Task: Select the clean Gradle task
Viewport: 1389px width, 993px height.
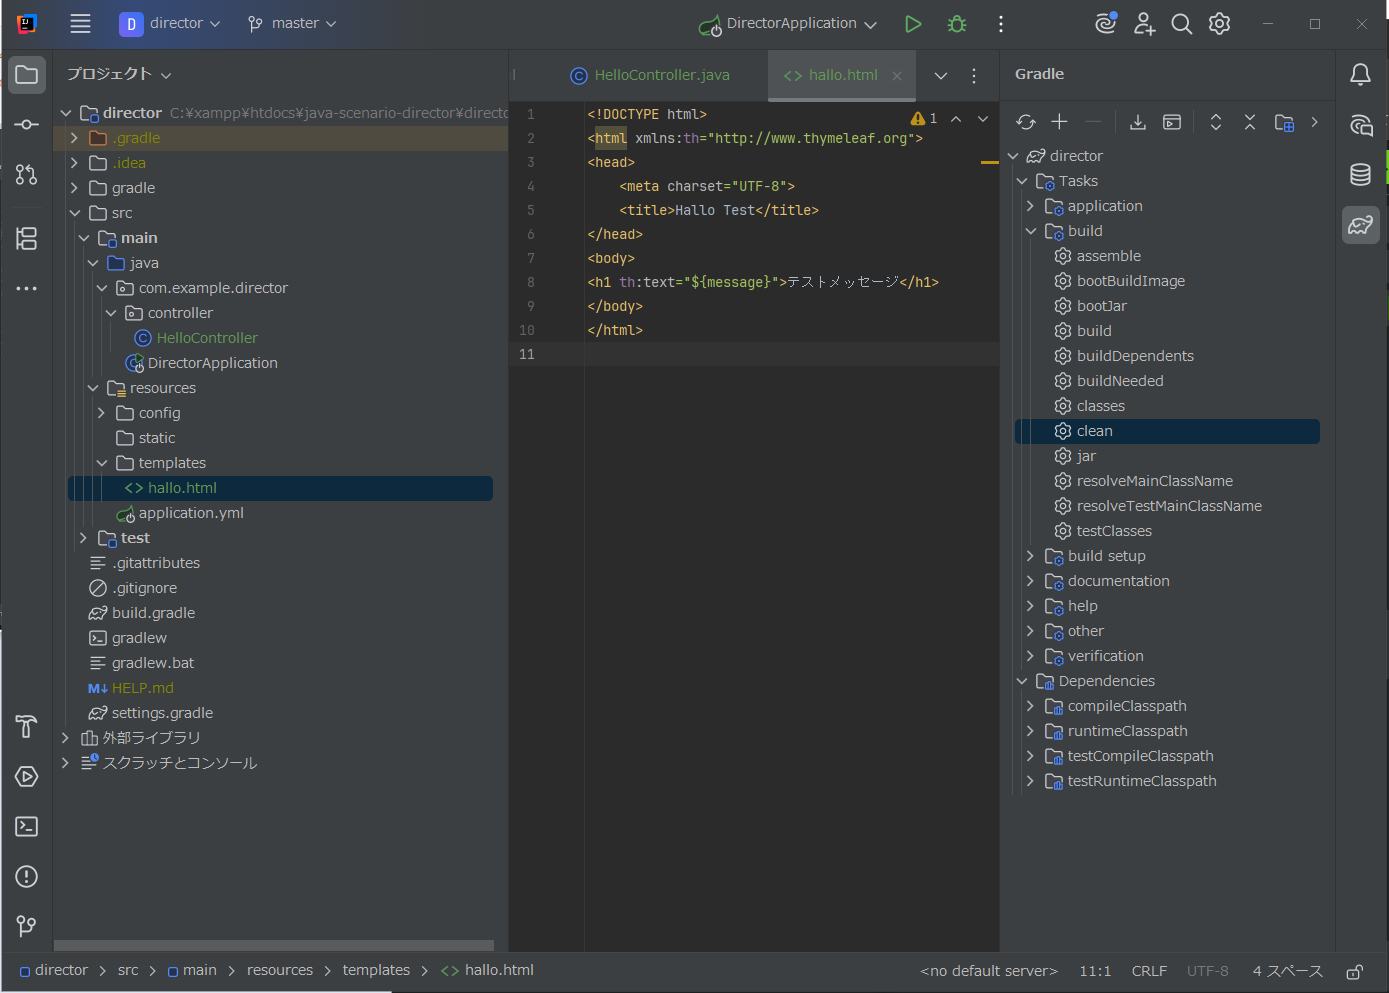Action: pos(1167,431)
